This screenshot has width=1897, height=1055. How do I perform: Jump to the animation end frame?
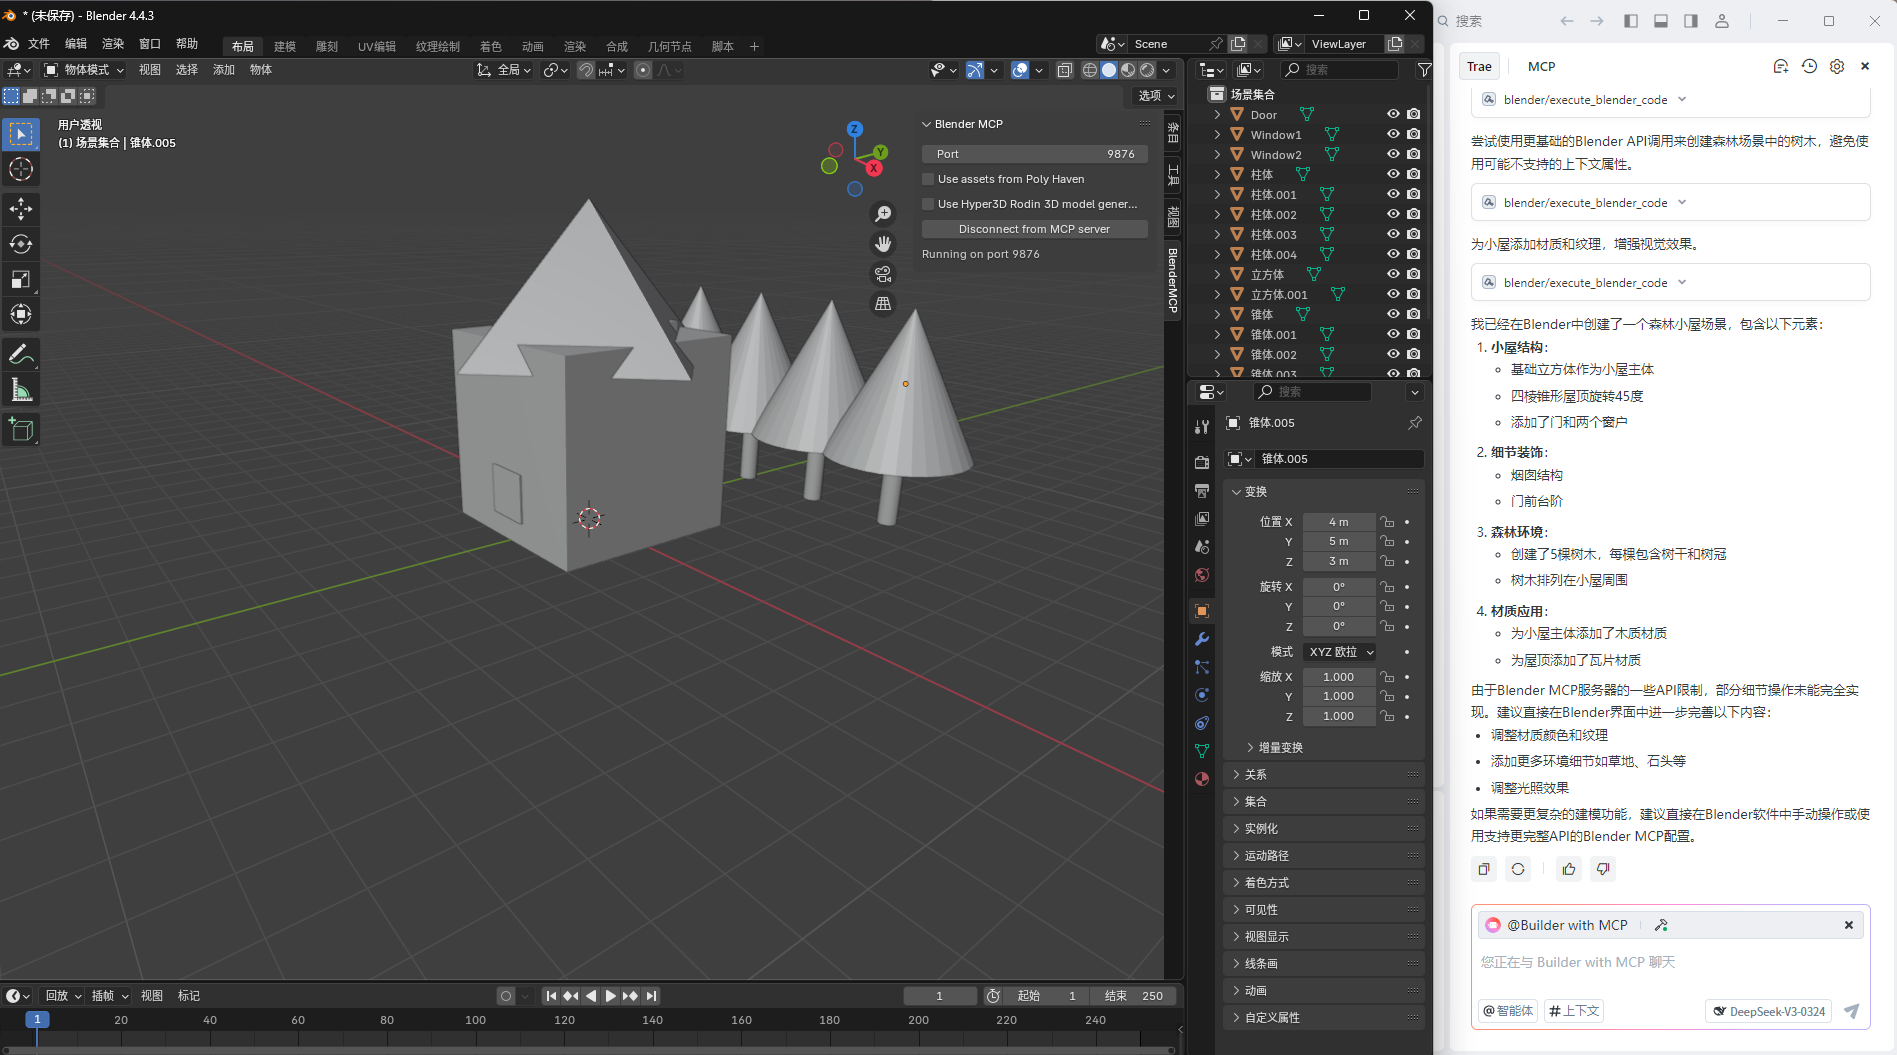[651, 996]
